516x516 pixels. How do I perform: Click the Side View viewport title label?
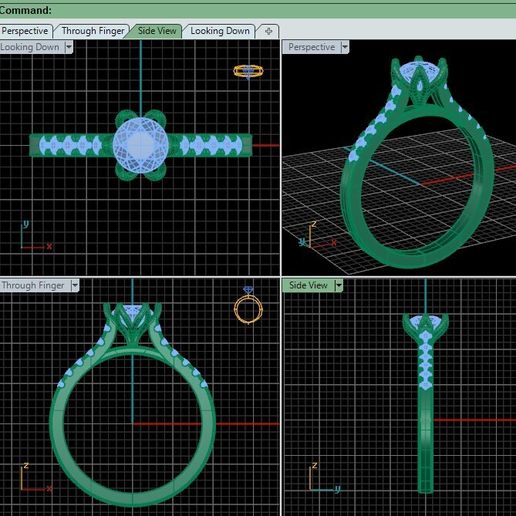(308, 285)
